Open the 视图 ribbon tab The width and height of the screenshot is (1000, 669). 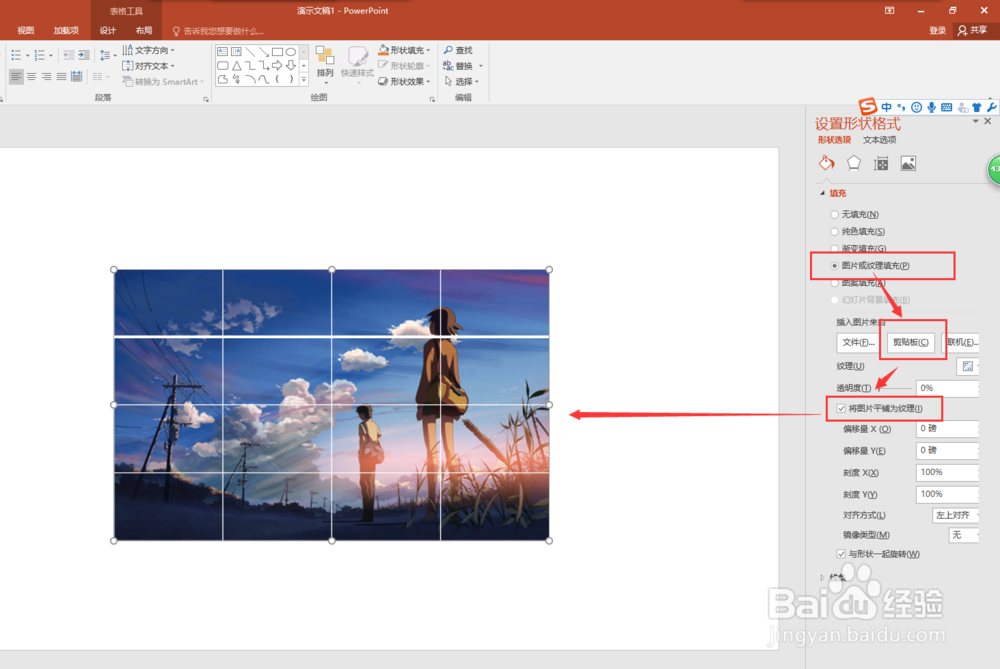coord(26,31)
